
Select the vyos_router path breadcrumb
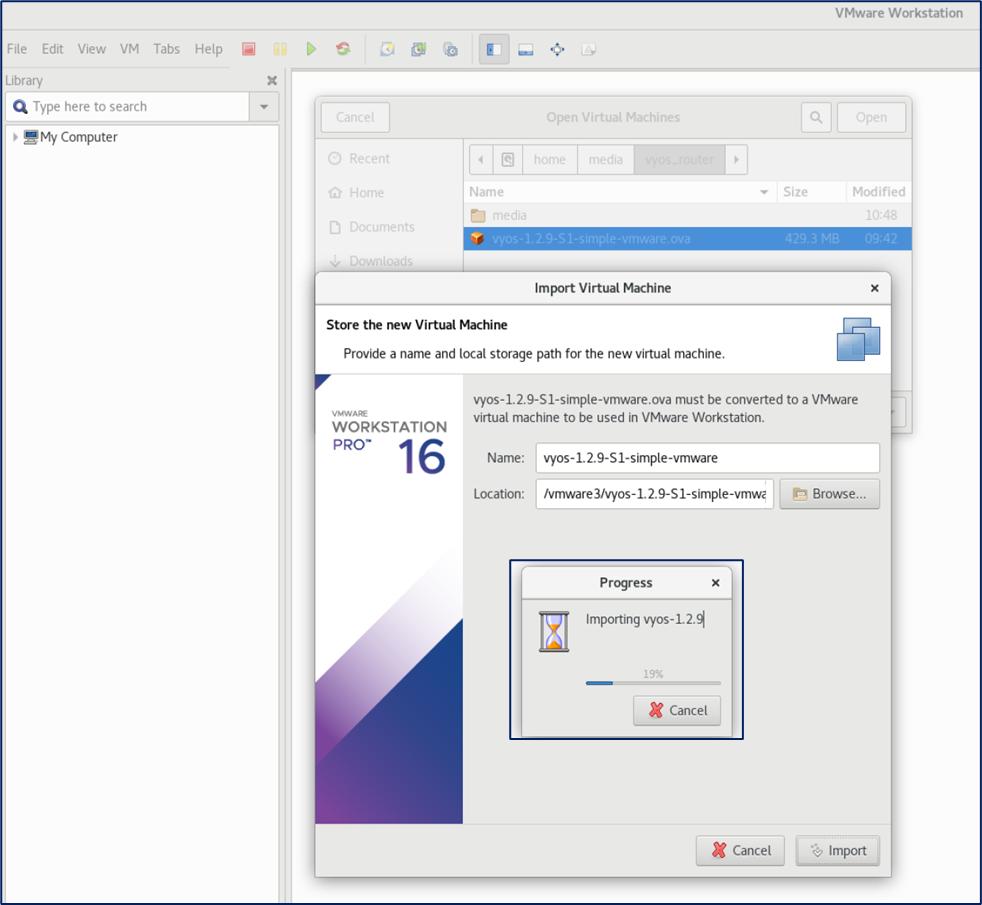pos(679,159)
